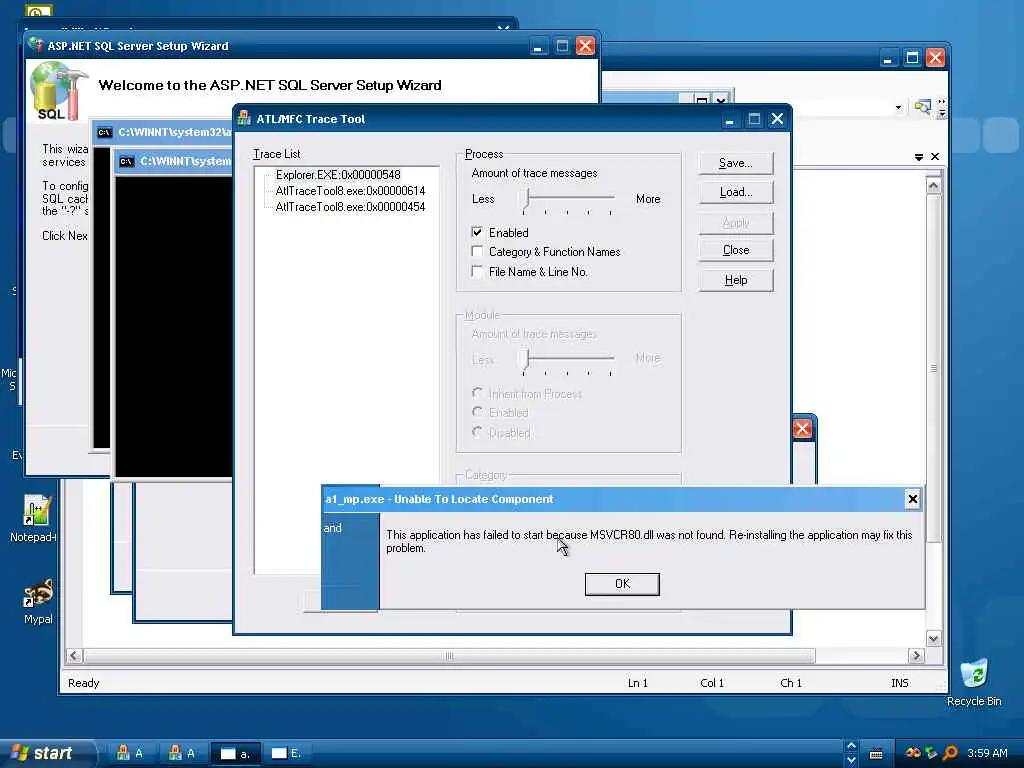The width and height of the screenshot is (1024, 768).
Task: Open the Mypal desktop shortcut
Action: (38, 601)
